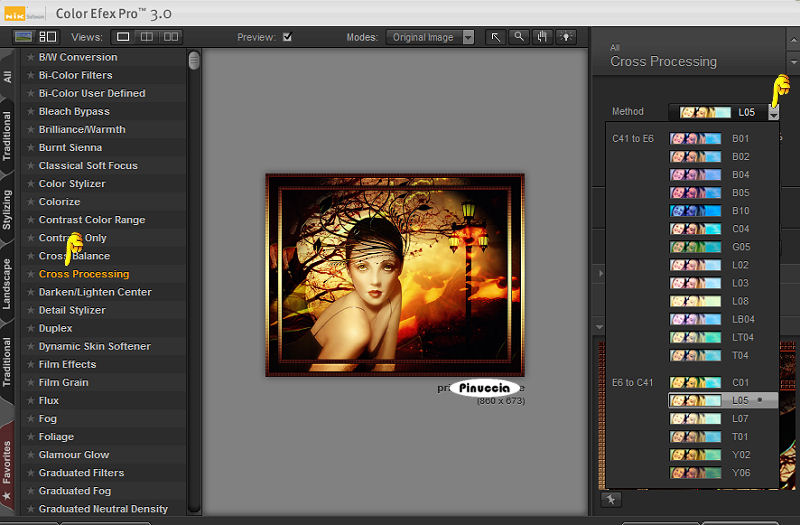
Task: Select the arrow pointer tool
Action: click(496, 37)
